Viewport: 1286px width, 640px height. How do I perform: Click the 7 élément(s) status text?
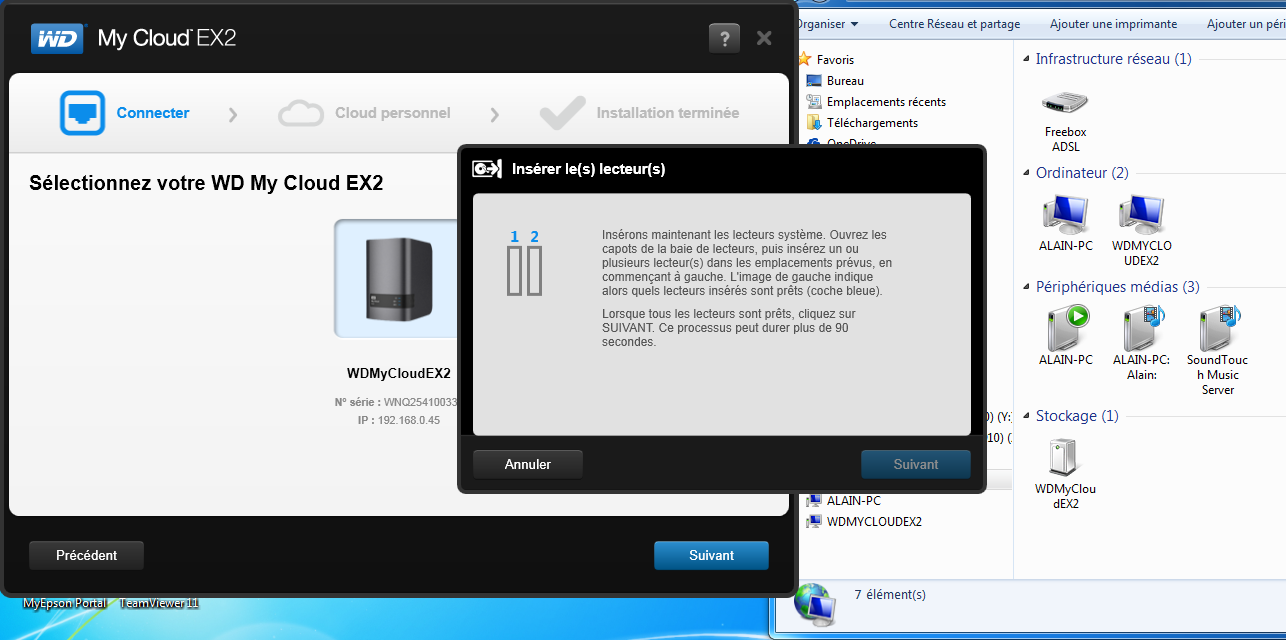(890, 594)
